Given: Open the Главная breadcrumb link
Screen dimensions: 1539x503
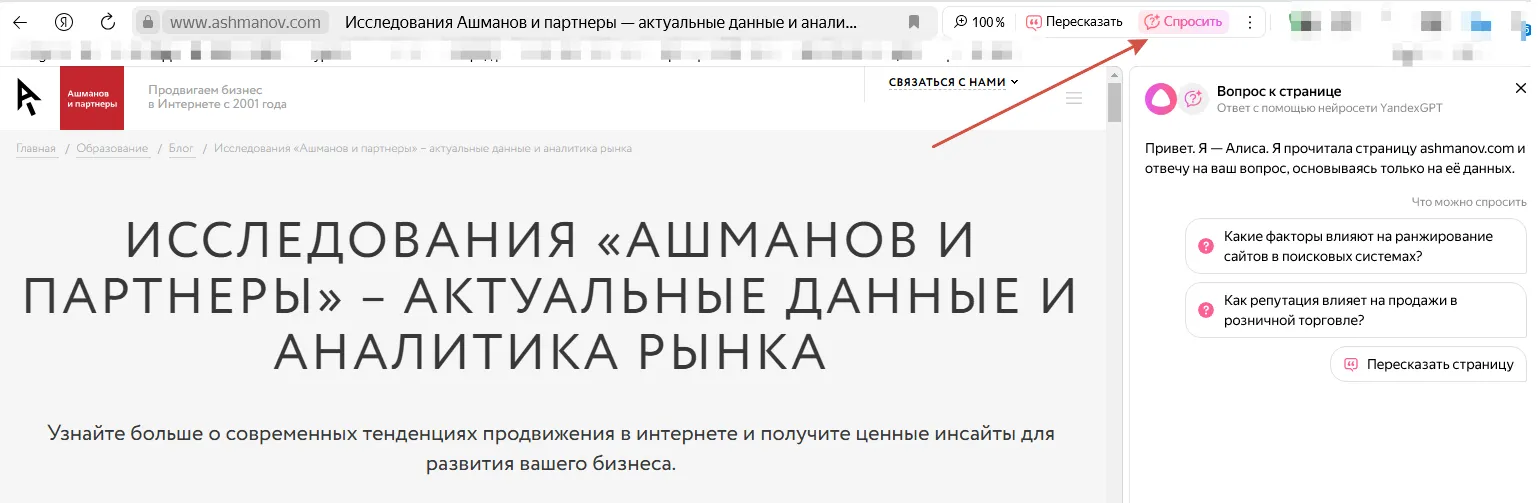Looking at the screenshot, I should click(x=36, y=149).
